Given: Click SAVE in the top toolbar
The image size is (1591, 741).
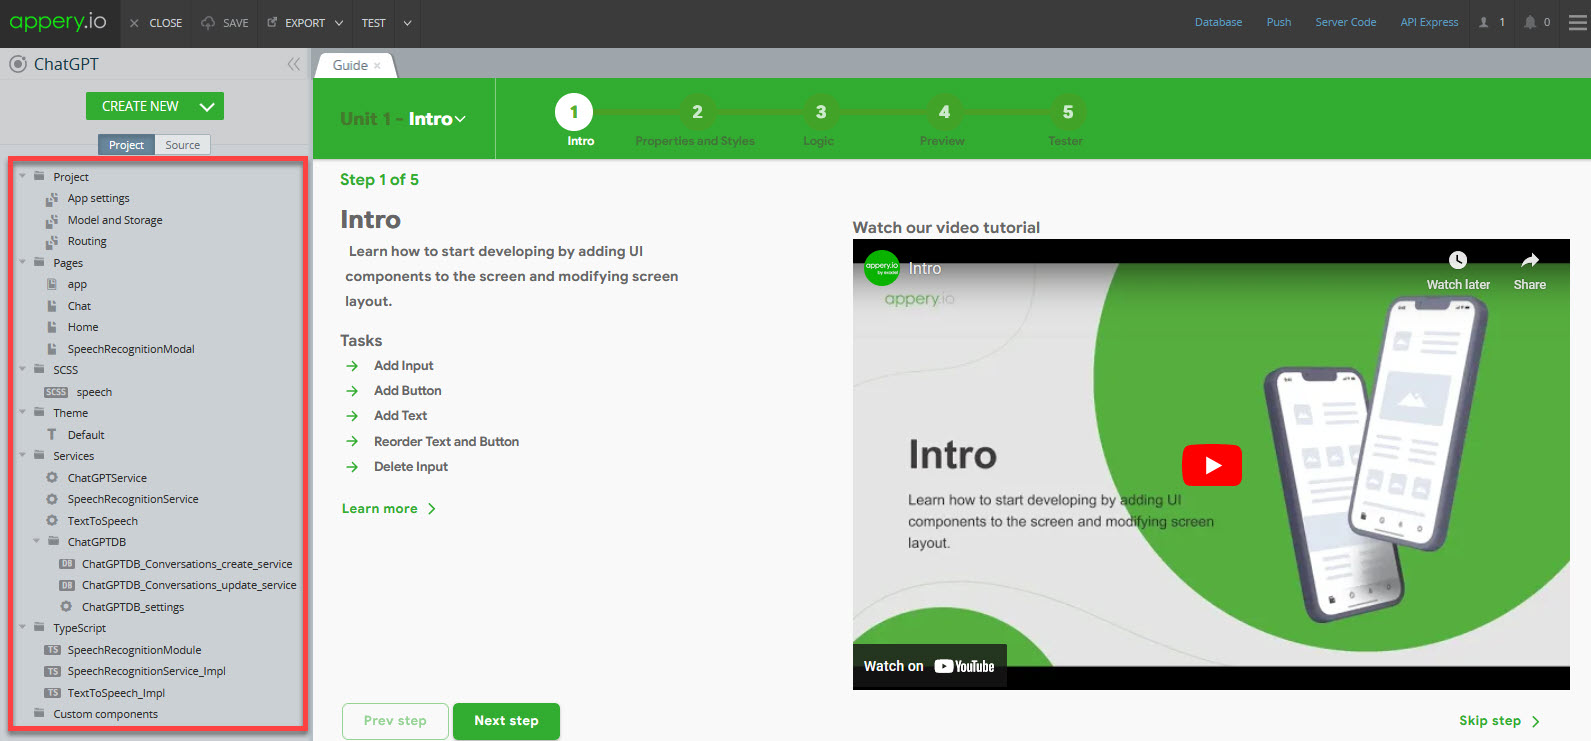Looking at the screenshot, I should [x=225, y=23].
